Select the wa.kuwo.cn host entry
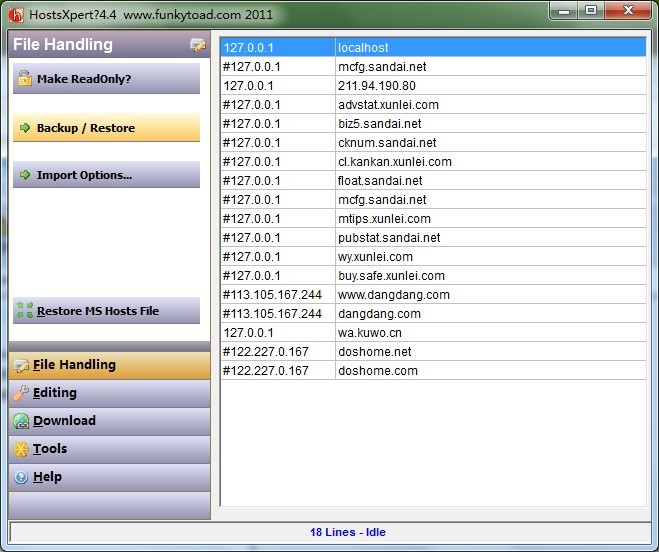Viewport: 659px width, 552px height. tap(432, 333)
